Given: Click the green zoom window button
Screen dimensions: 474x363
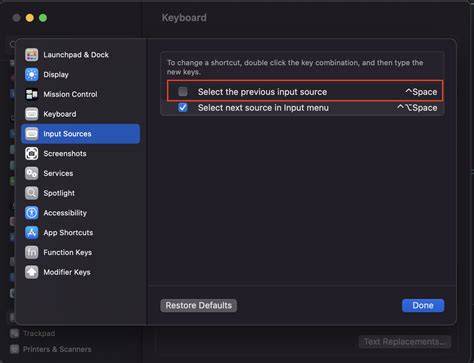Looking at the screenshot, I should [x=43, y=18].
